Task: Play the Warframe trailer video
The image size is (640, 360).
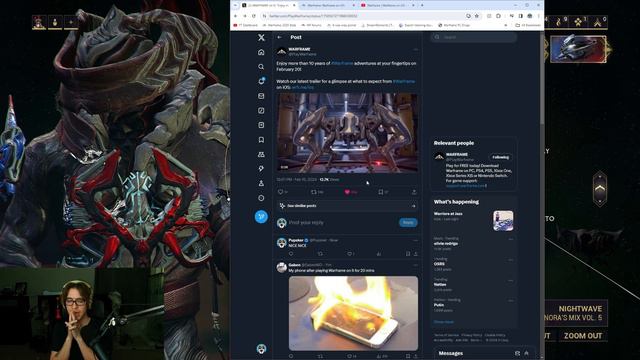Action: 347,133
